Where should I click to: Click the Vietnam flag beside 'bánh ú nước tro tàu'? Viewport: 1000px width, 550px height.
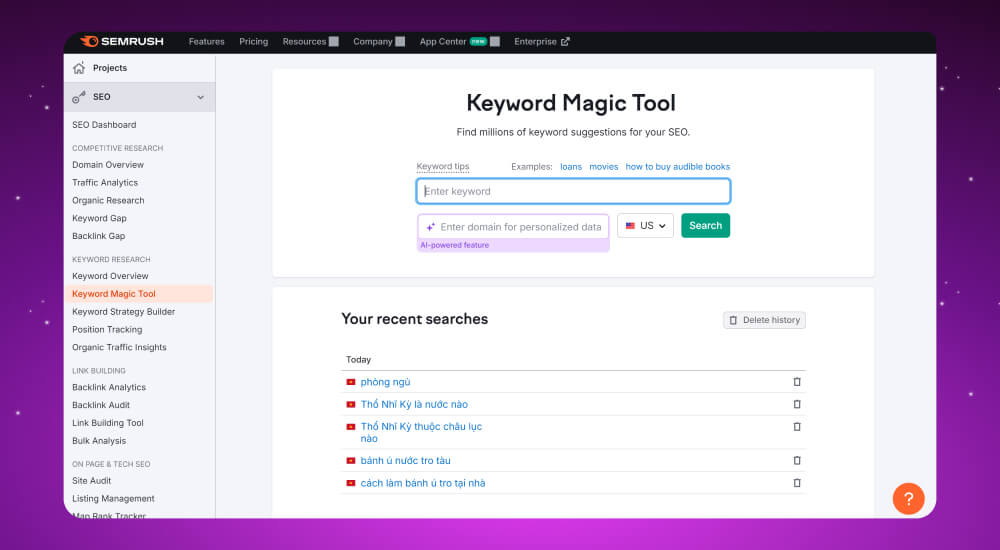click(350, 460)
